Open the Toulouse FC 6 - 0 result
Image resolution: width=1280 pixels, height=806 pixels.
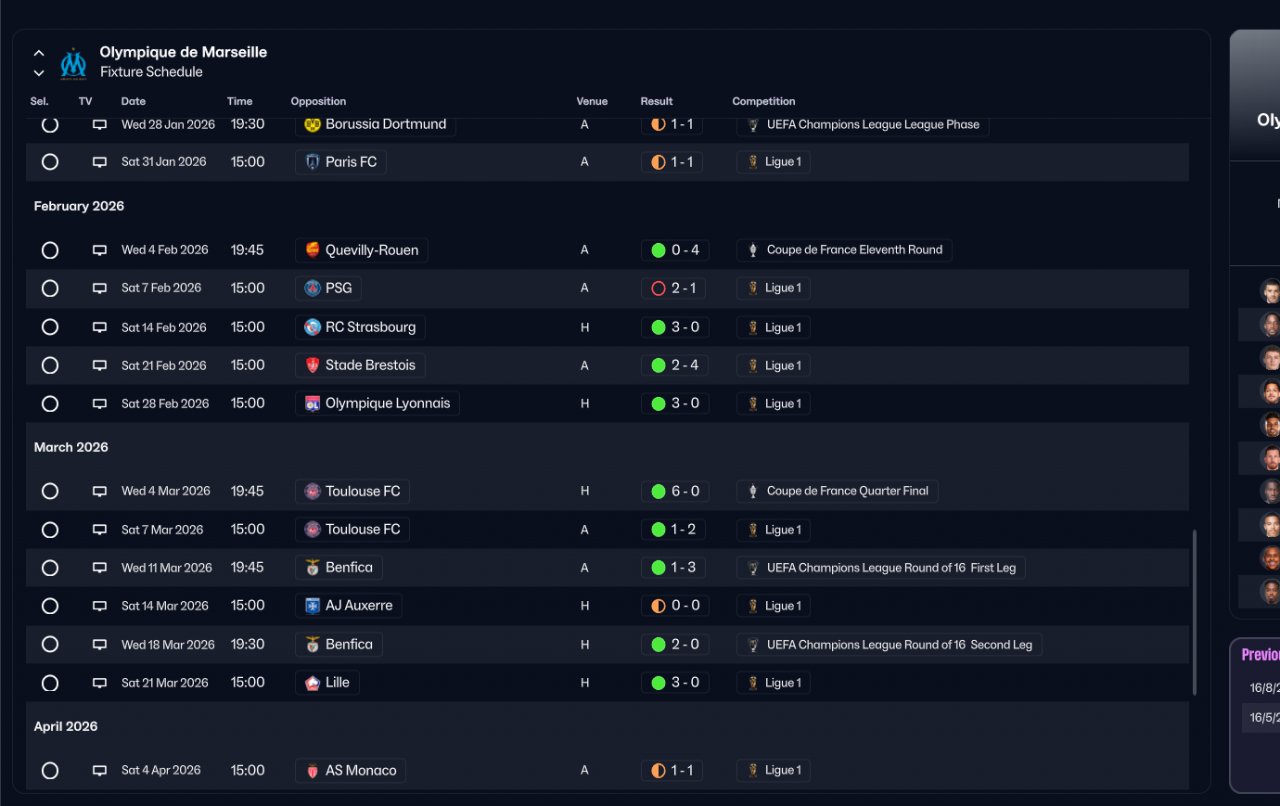(675, 491)
